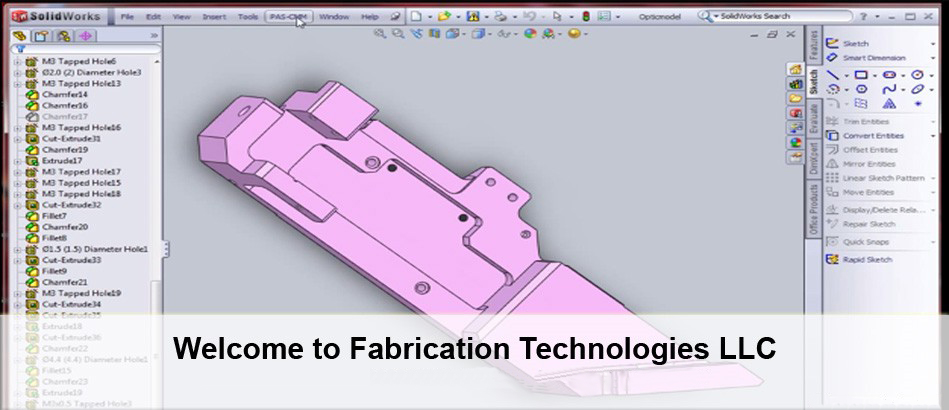
Task: Open the ConfigurationManager tab icon
Action: point(64,36)
